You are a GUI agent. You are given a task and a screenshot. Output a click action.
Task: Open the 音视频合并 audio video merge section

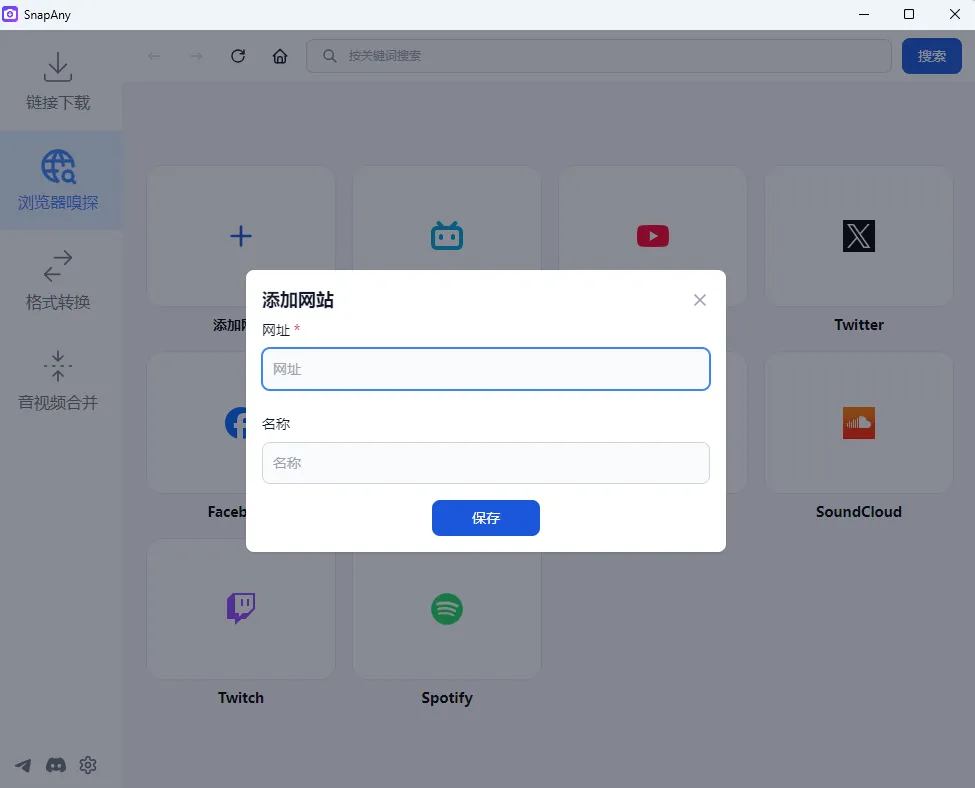(x=58, y=380)
